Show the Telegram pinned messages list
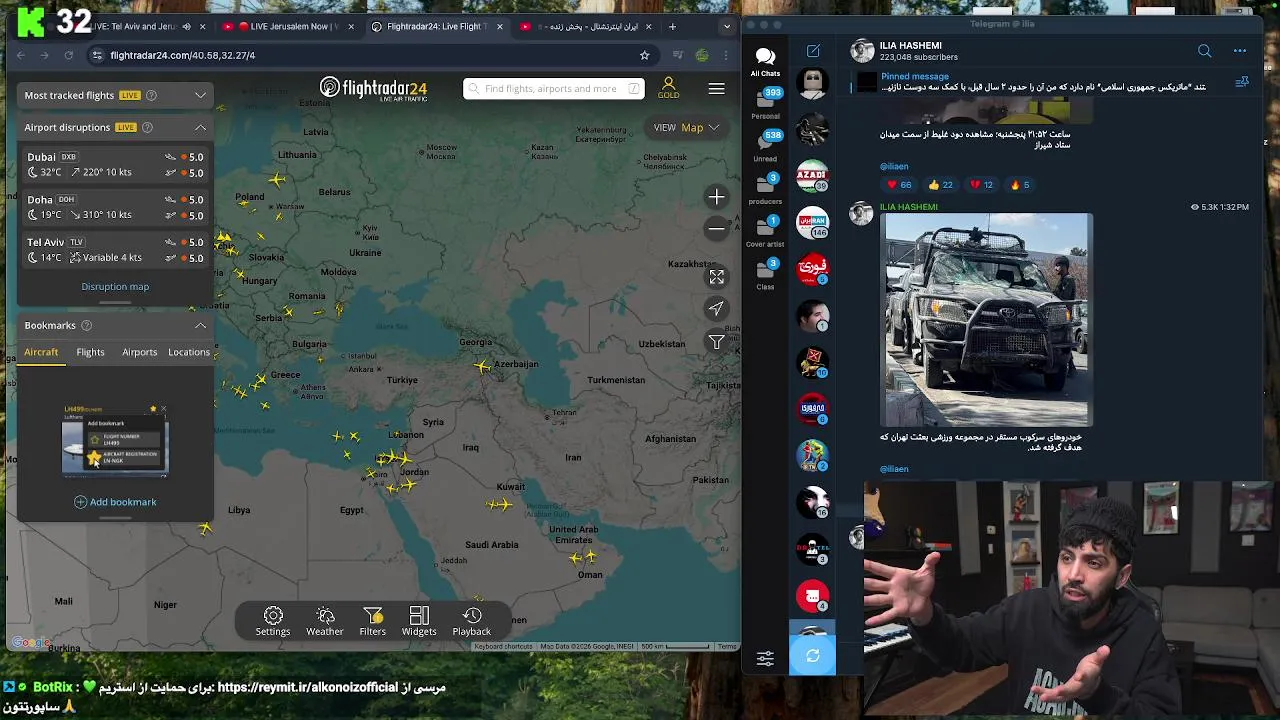The width and height of the screenshot is (1280, 720). coord(1242,82)
